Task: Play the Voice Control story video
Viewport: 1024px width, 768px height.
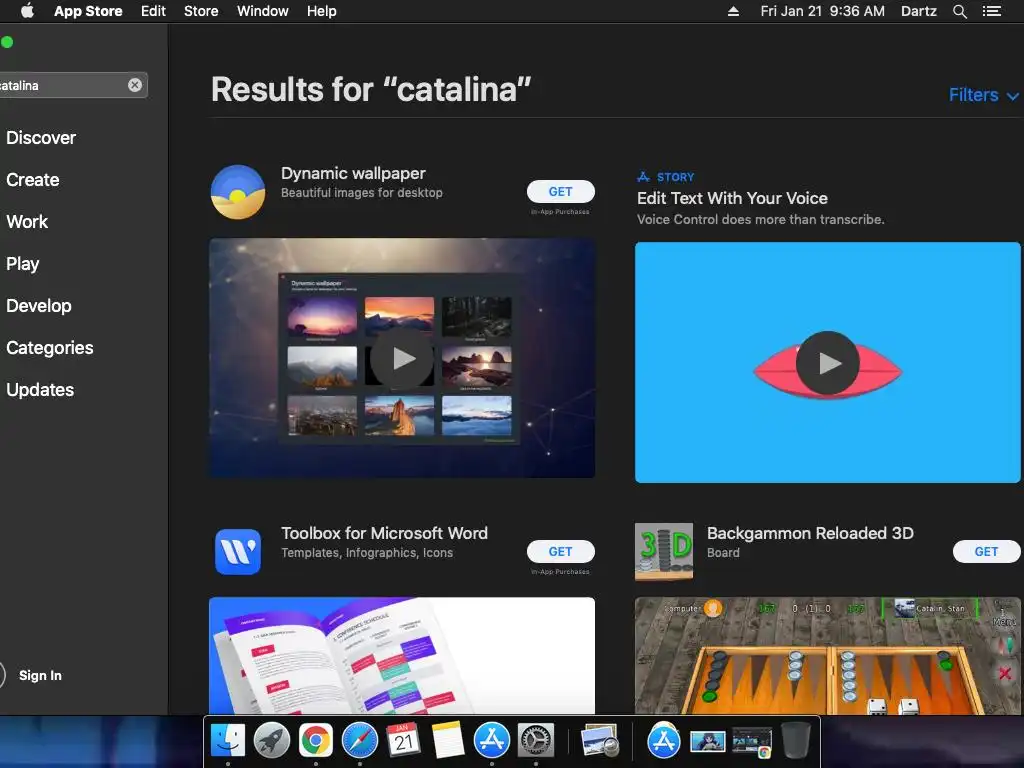Action: coord(827,362)
